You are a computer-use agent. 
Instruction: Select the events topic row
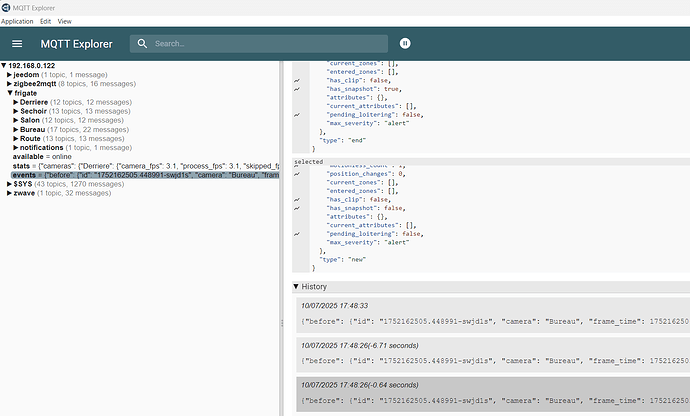coord(145,175)
